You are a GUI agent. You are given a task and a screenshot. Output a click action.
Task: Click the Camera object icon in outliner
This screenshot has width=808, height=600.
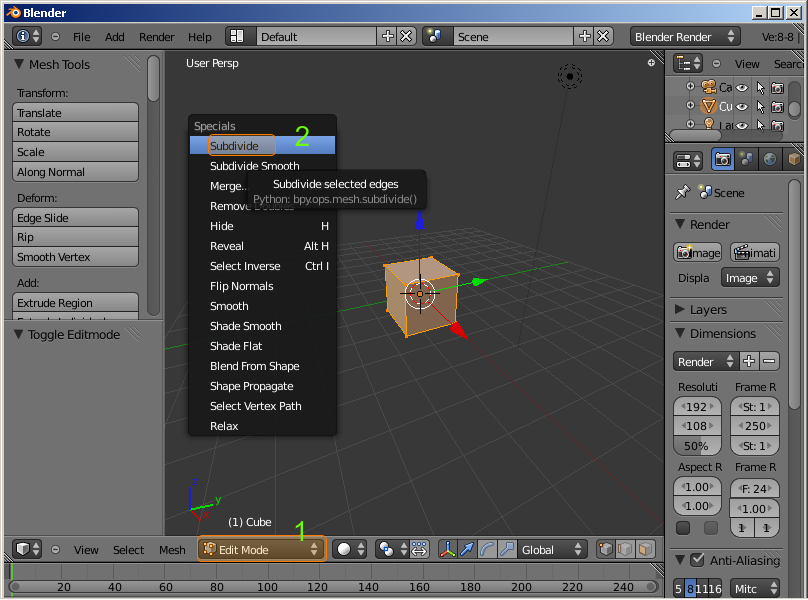click(x=709, y=87)
